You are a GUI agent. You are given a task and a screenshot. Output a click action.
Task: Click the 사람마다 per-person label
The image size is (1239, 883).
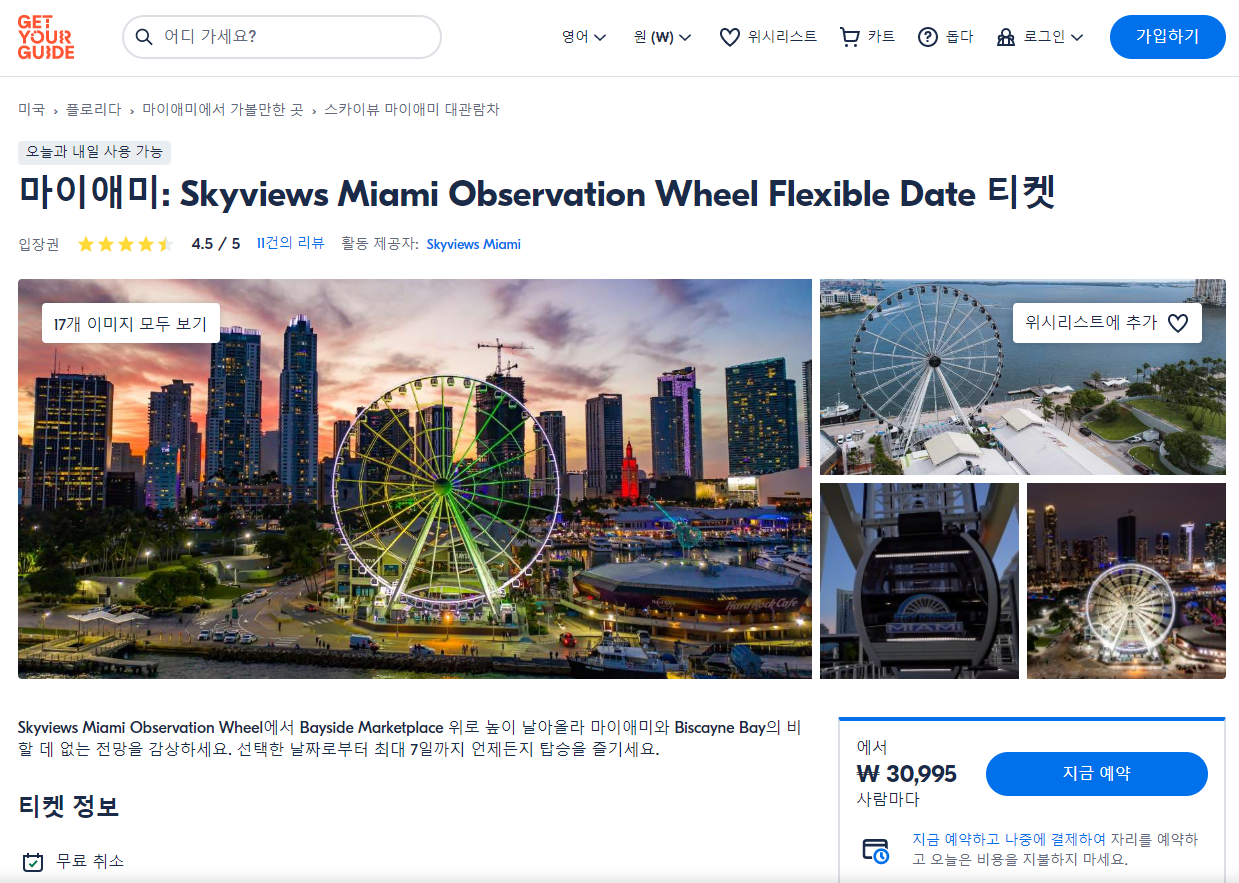tap(888, 800)
